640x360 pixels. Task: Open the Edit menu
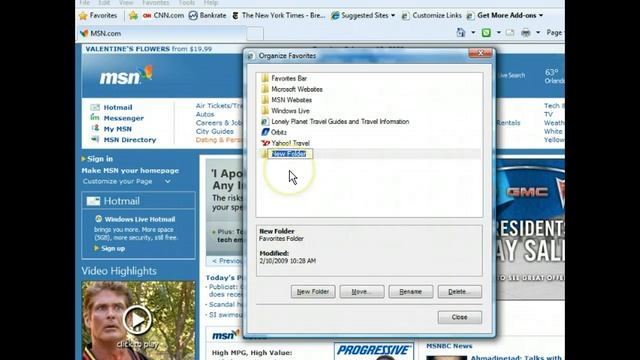pos(104,3)
